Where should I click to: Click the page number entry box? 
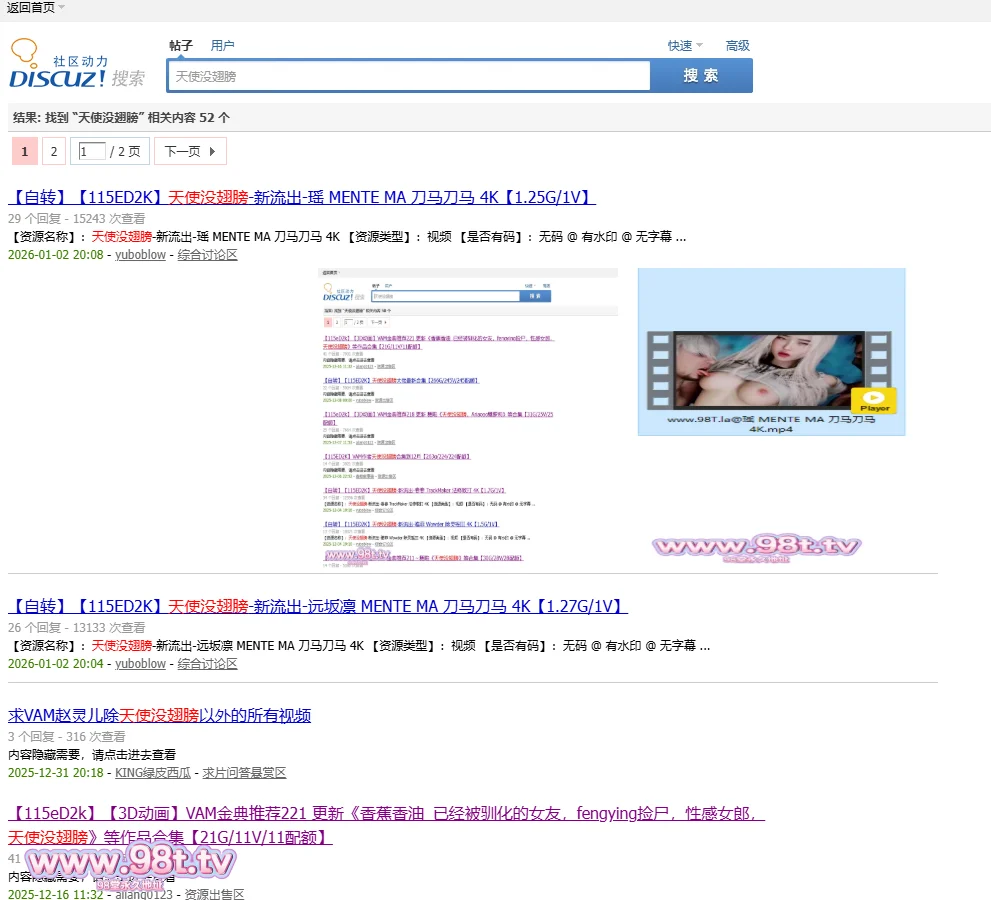click(92, 152)
